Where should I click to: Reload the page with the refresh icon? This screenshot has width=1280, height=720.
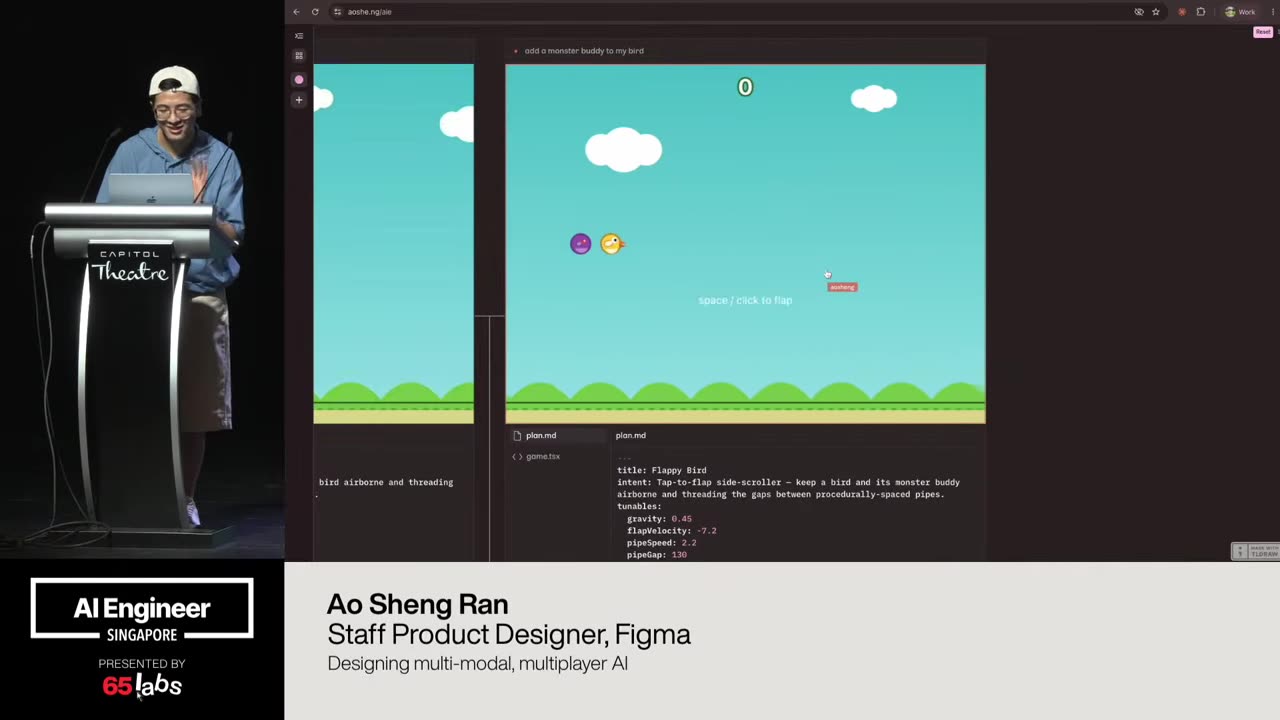tap(315, 12)
